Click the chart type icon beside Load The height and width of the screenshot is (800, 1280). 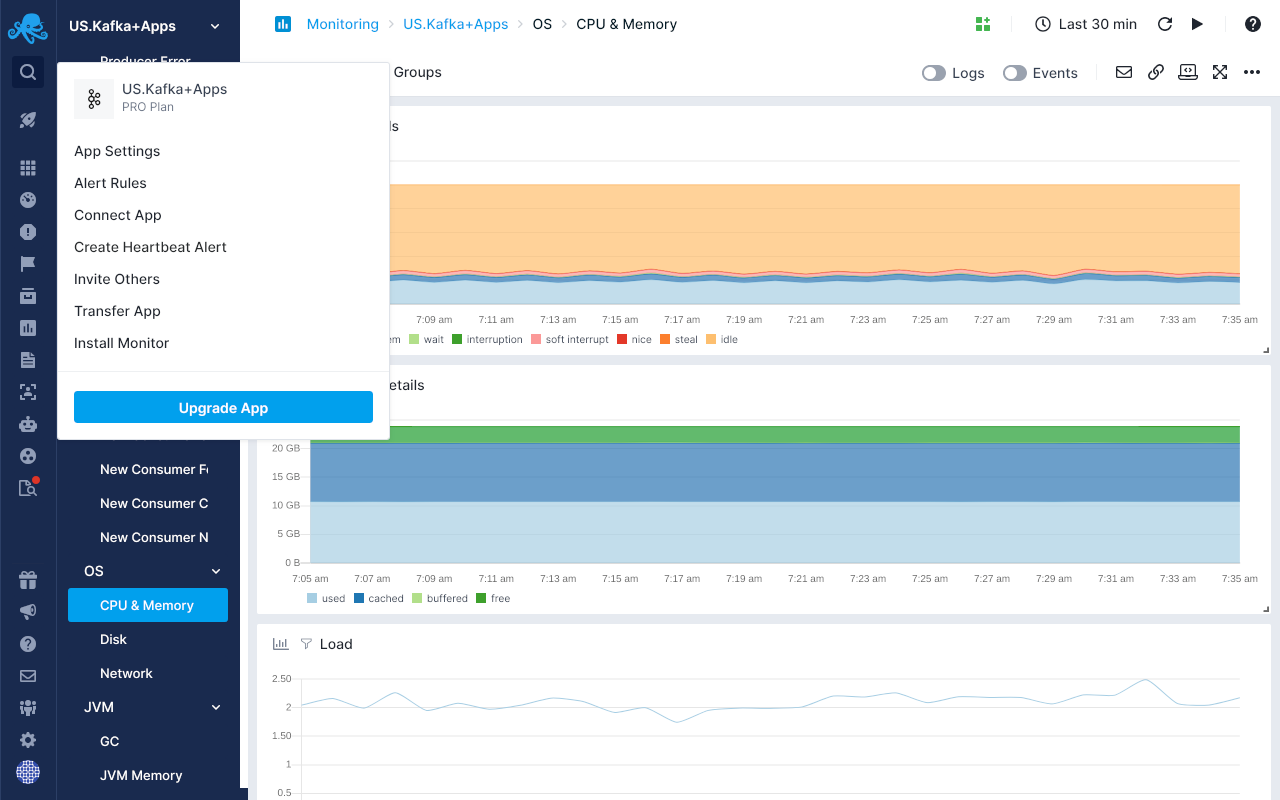[281, 644]
